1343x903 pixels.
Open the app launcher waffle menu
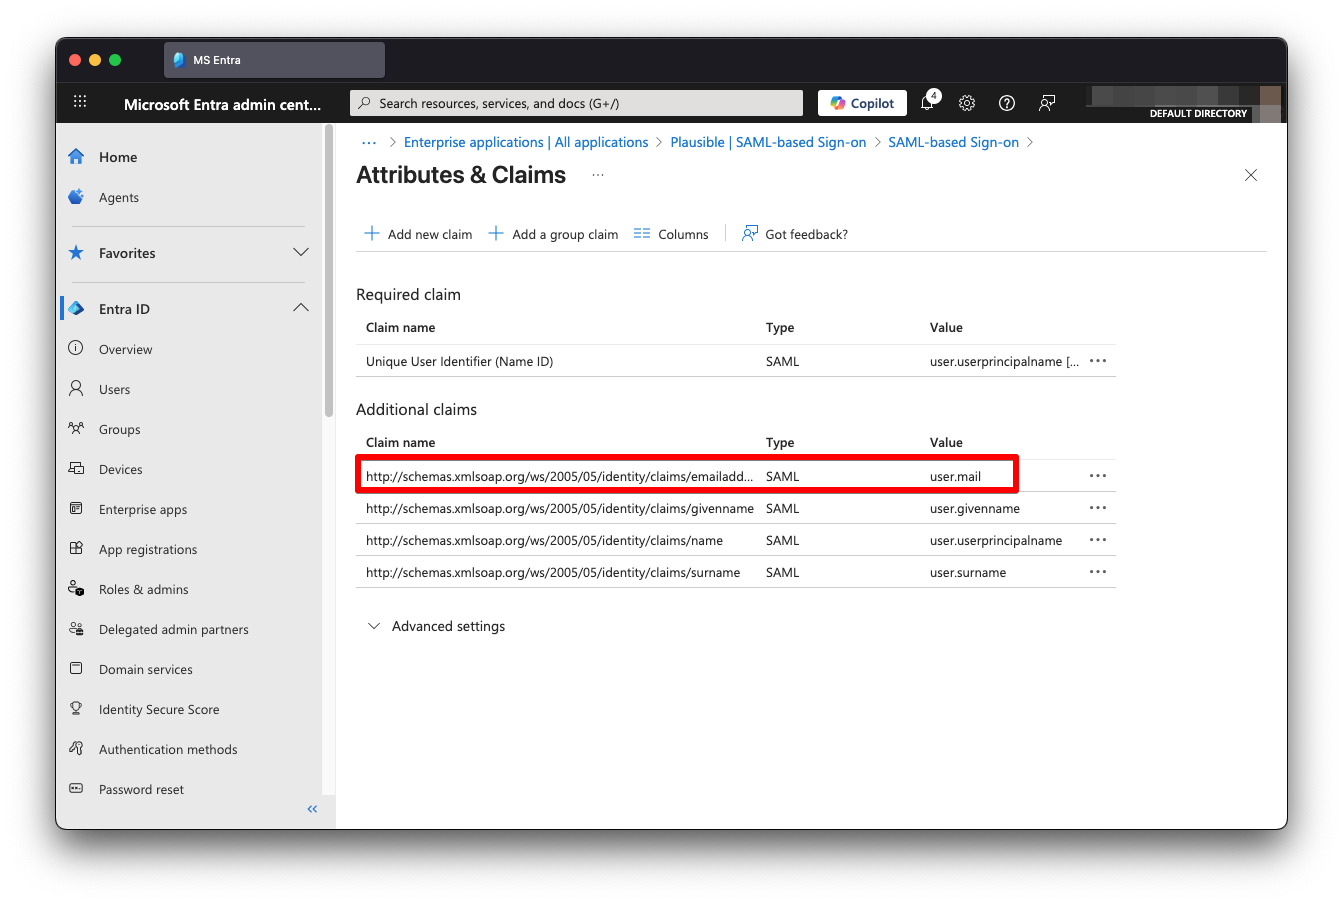[x=80, y=101]
